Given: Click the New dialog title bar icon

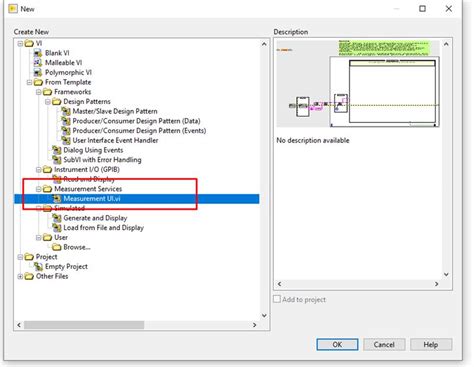Looking at the screenshot, I should point(13,9).
